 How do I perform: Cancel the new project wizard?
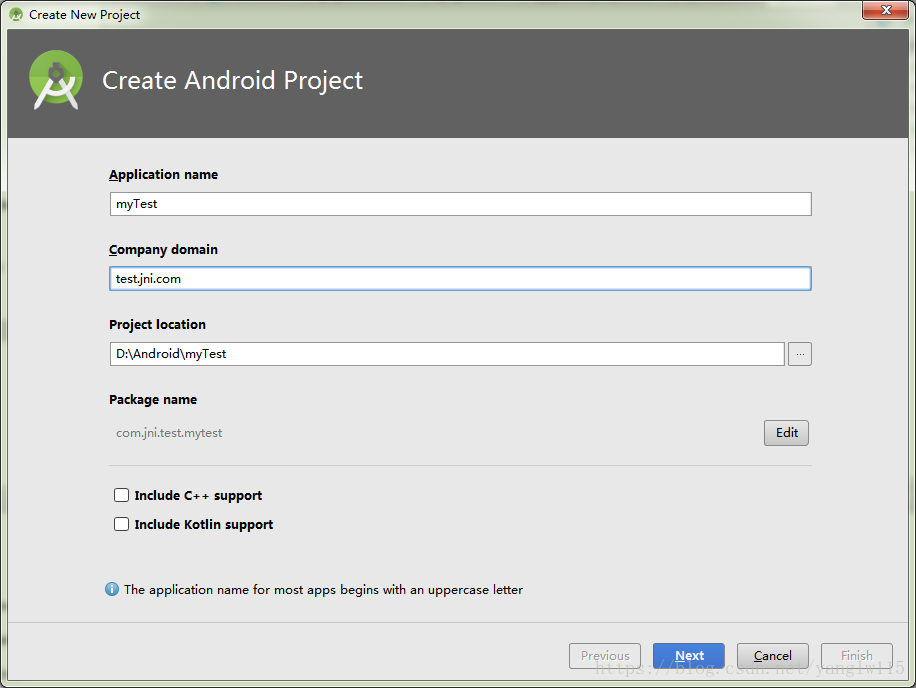click(x=772, y=656)
